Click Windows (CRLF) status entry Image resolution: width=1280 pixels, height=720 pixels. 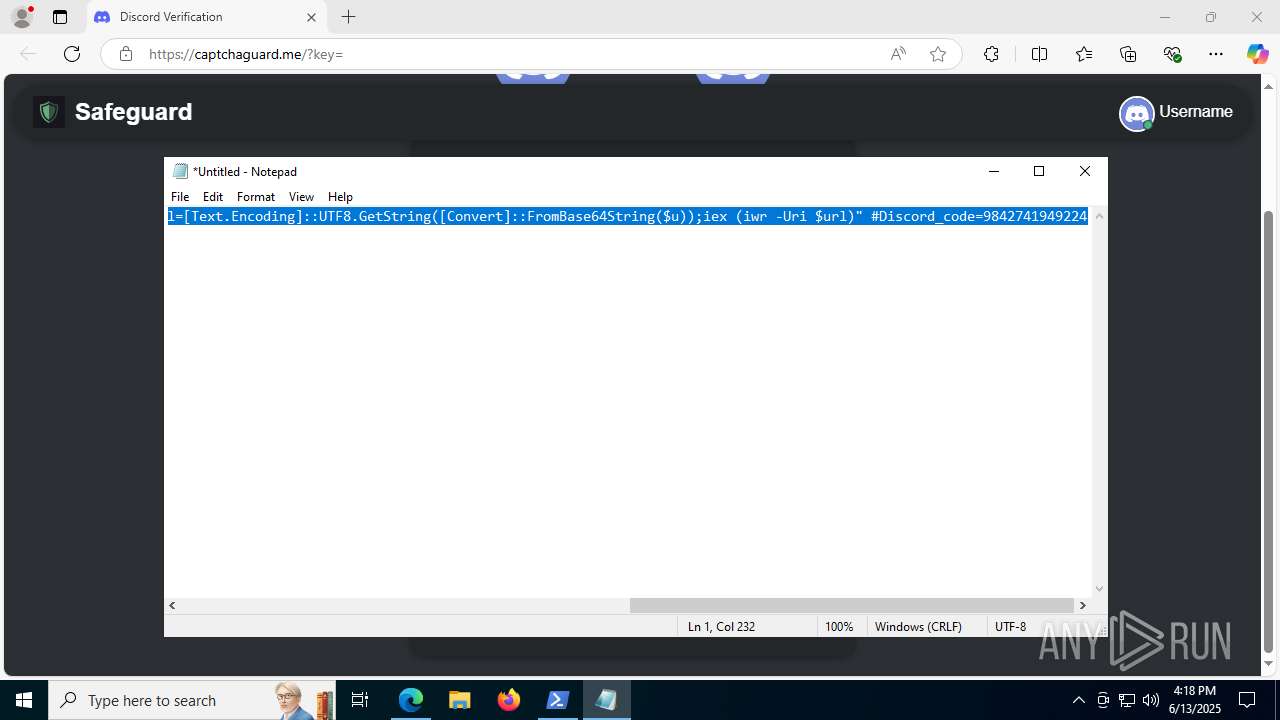point(918,626)
